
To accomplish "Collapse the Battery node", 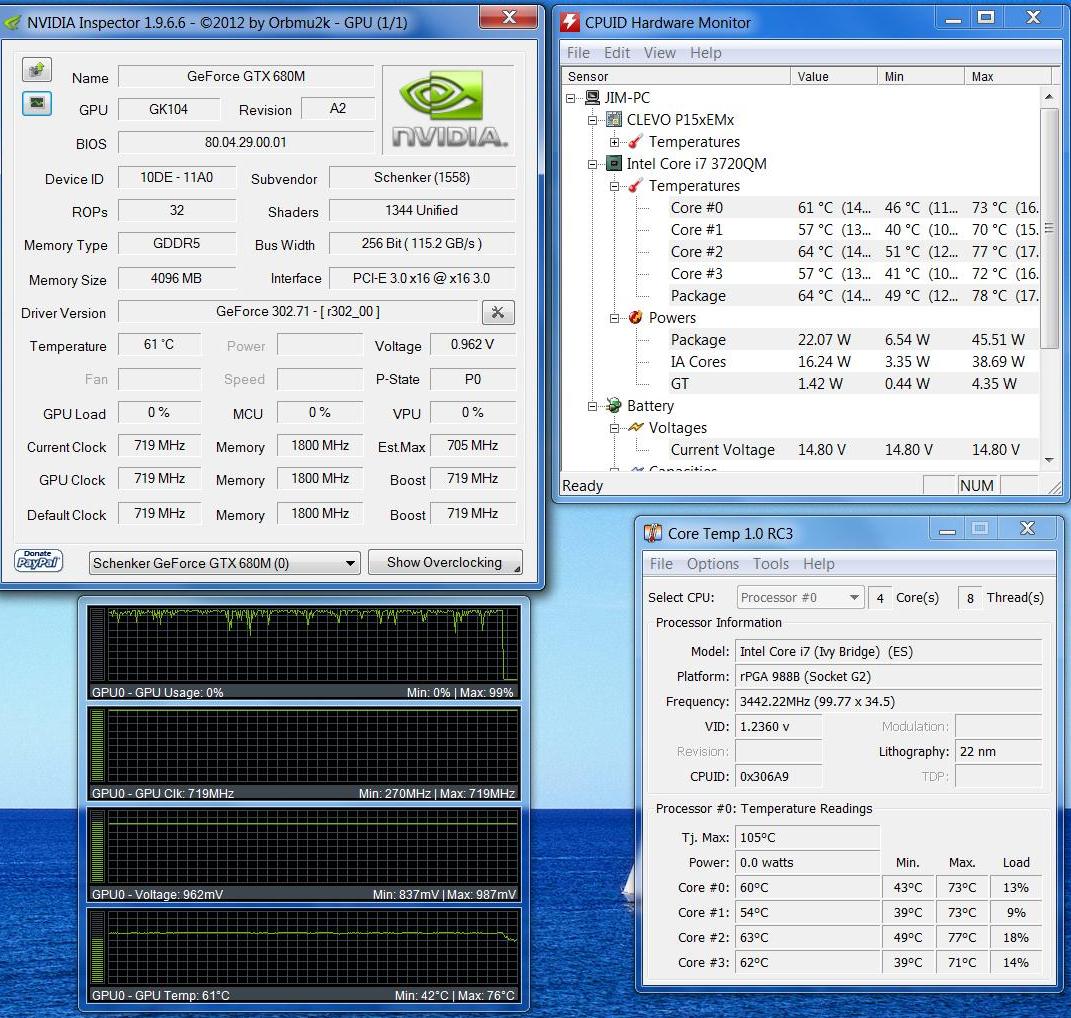I will click(x=593, y=406).
